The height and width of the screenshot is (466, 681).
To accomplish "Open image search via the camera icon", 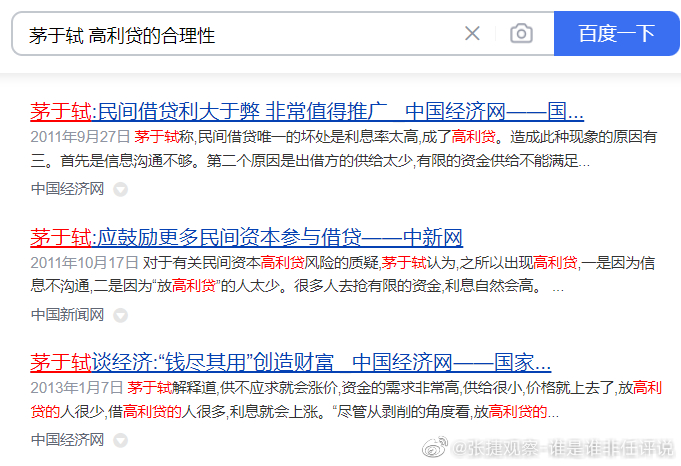I will (x=521, y=33).
